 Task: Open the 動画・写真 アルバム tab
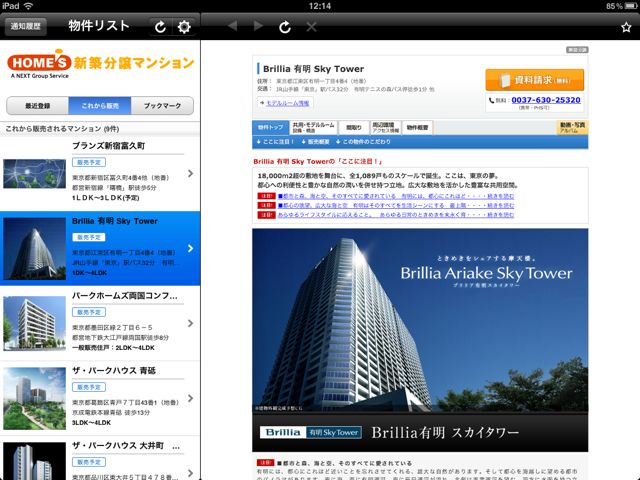[572, 127]
